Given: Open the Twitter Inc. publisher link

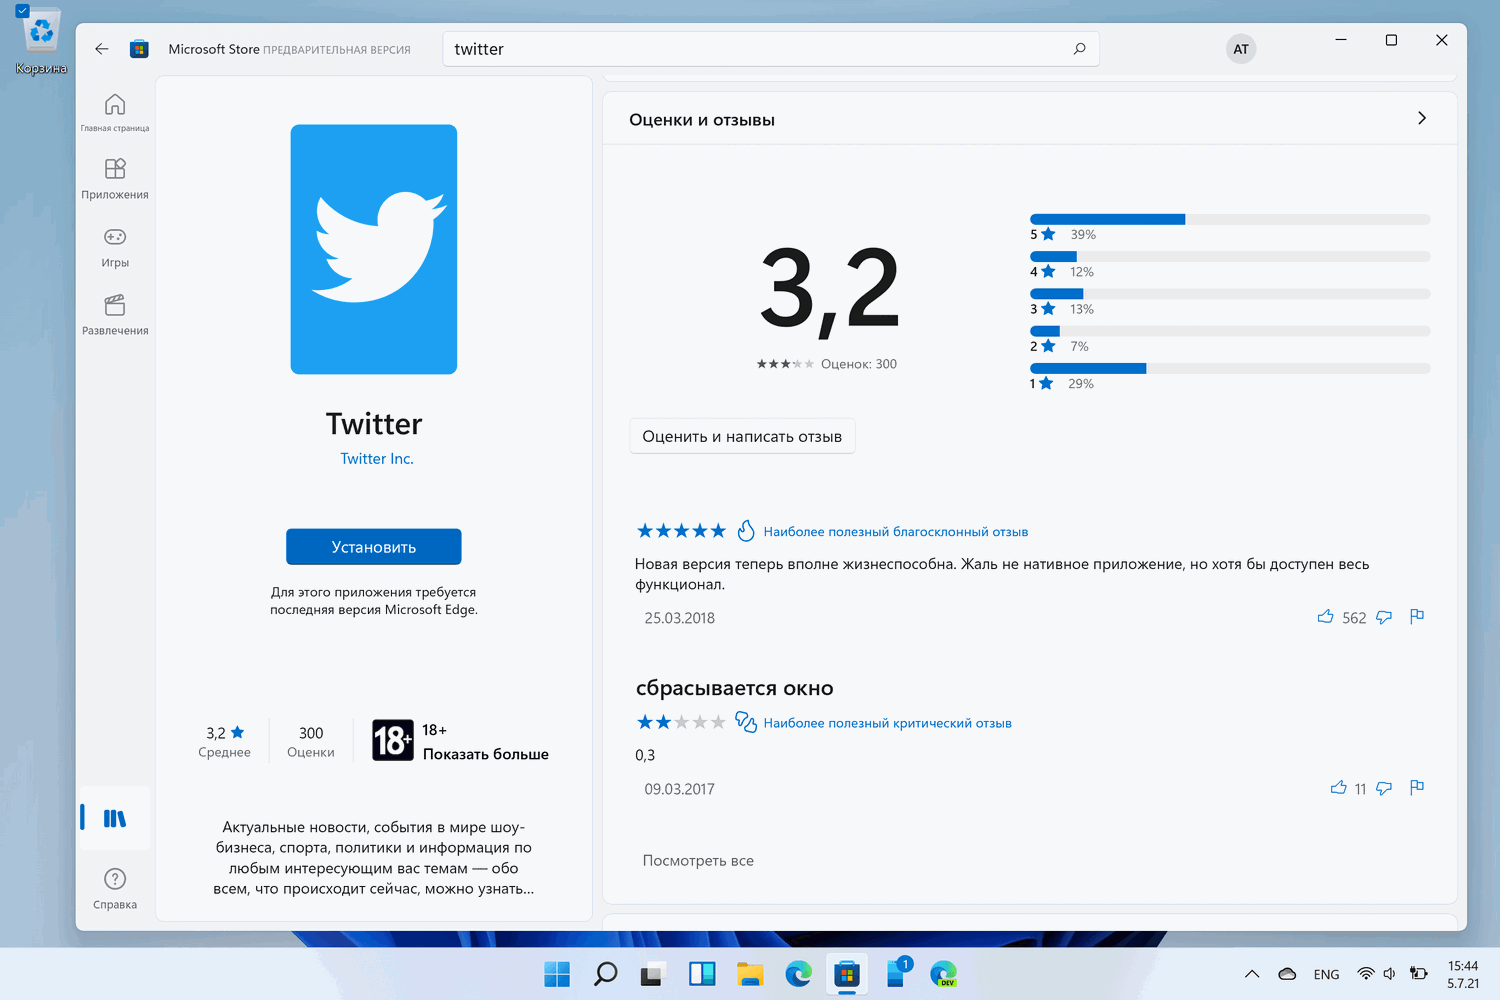Looking at the screenshot, I should (377, 459).
